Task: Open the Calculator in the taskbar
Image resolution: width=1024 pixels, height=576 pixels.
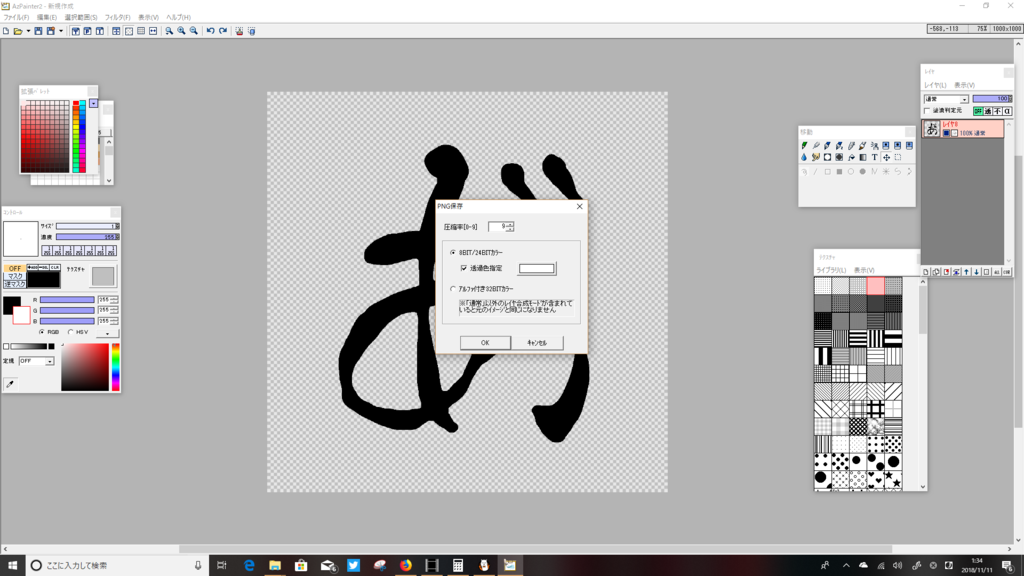Action: tap(458, 565)
